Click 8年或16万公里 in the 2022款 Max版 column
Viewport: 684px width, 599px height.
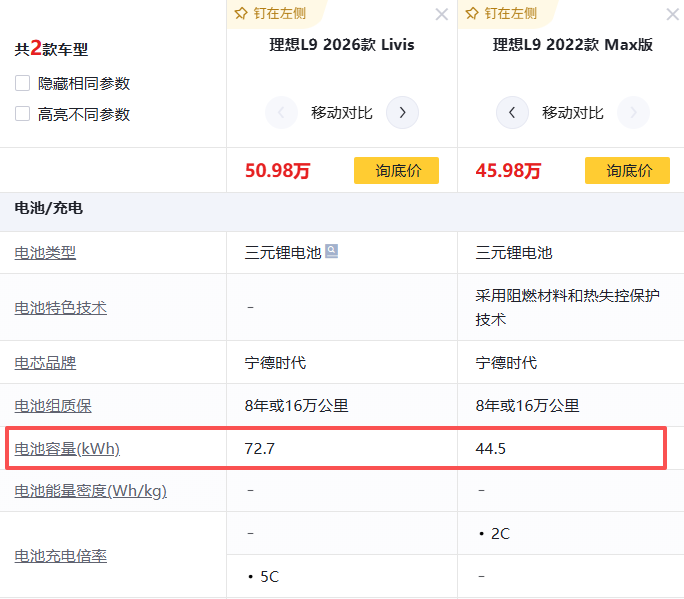527,406
